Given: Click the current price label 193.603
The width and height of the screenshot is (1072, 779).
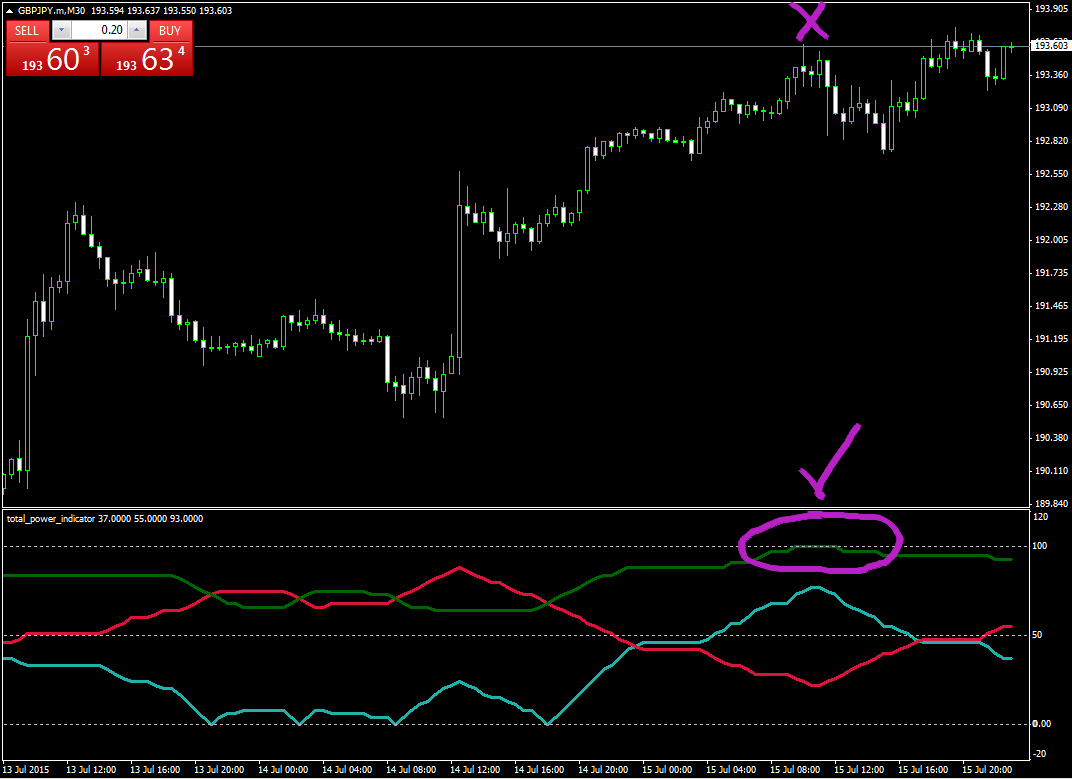Looking at the screenshot, I should pyautogui.click(x=1051, y=46).
